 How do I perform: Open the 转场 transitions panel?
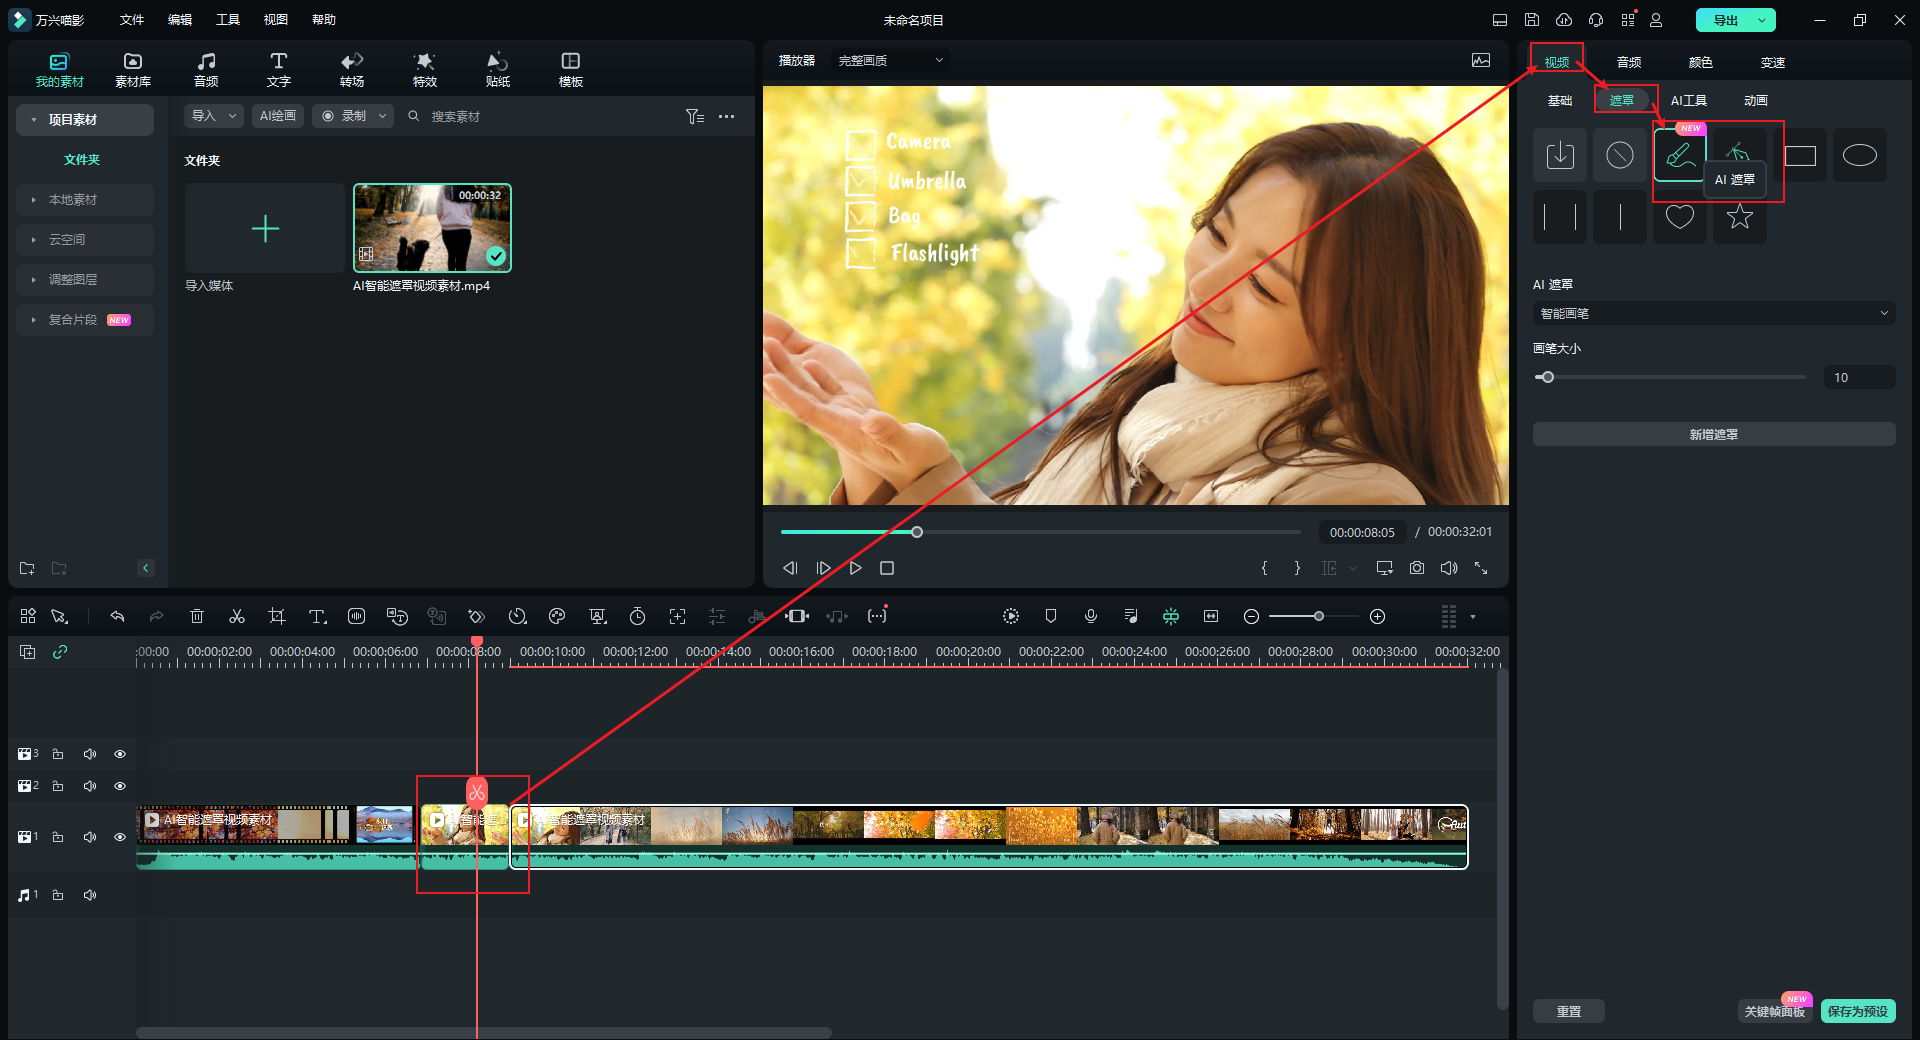[352, 69]
